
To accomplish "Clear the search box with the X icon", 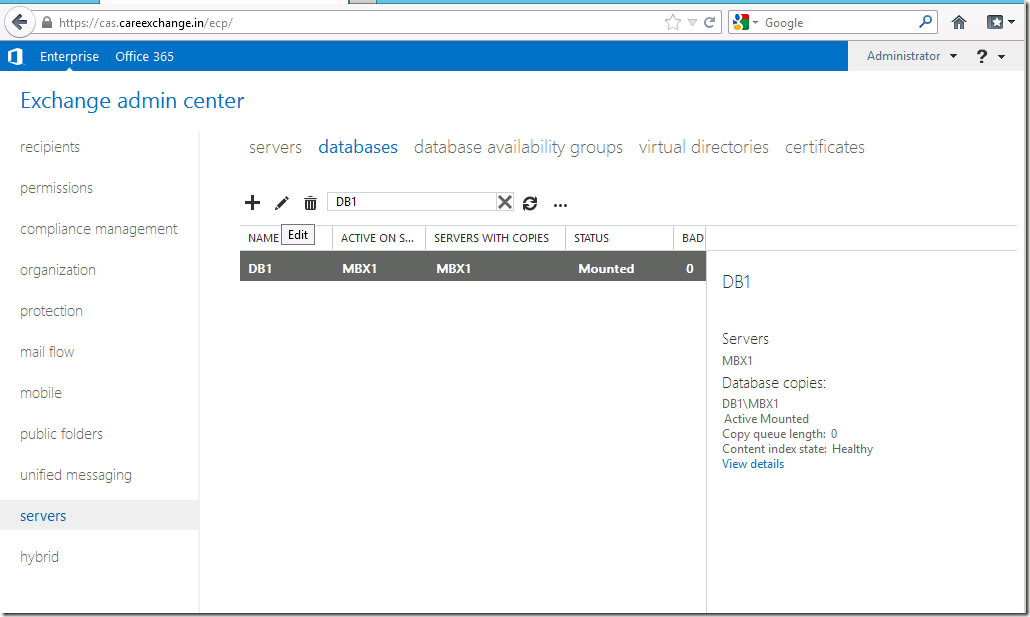I will 505,201.
